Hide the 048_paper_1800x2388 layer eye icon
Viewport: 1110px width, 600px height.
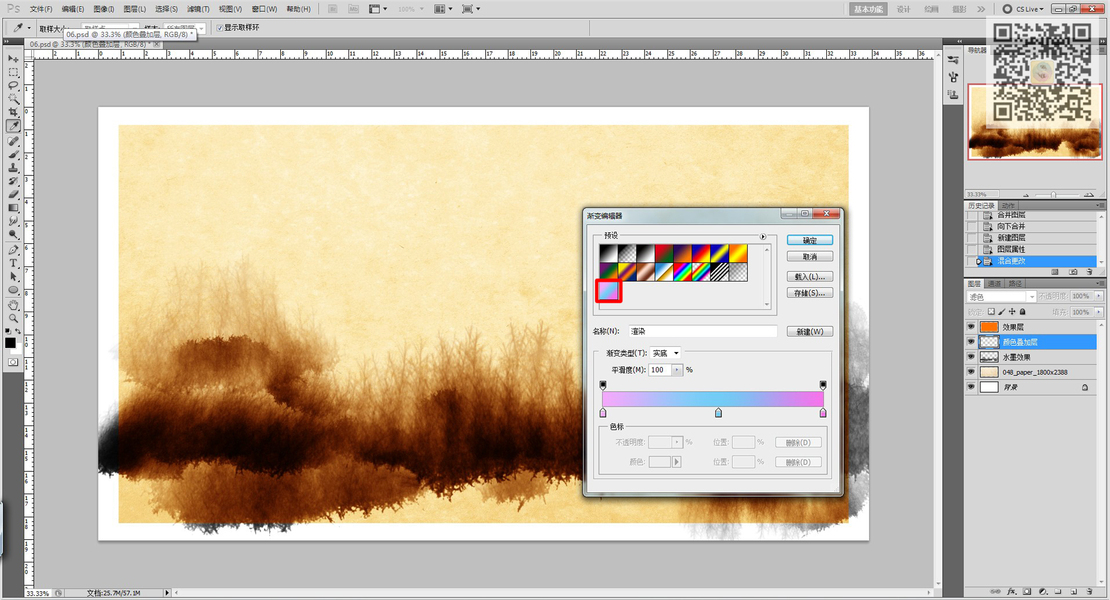tap(971, 371)
